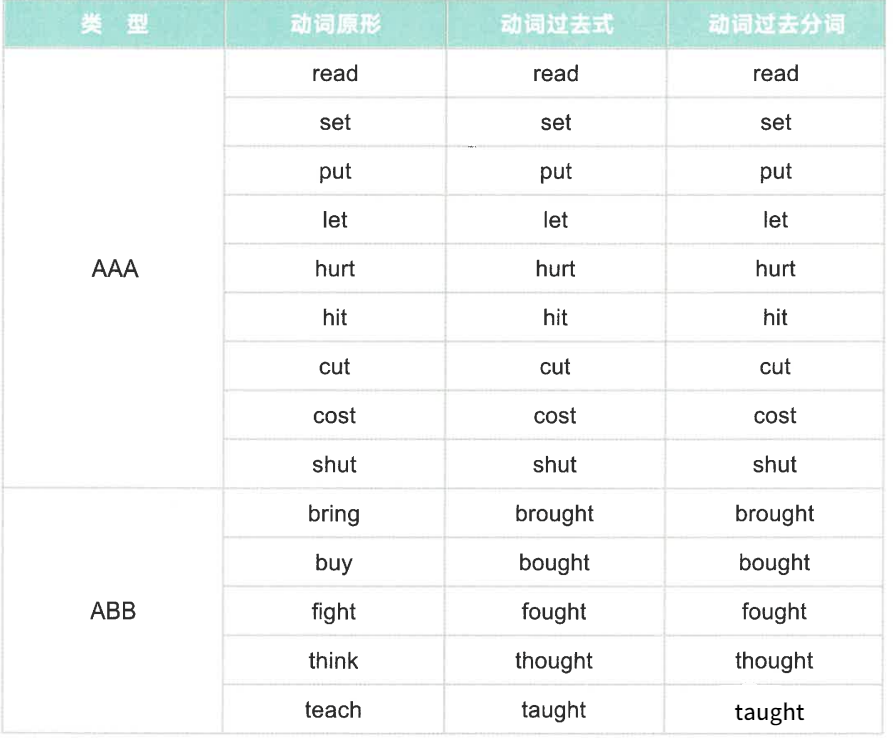This screenshot has width=895, height=738.
Task: Select the 动词过去分词 header cell
Action: point(776,24)
